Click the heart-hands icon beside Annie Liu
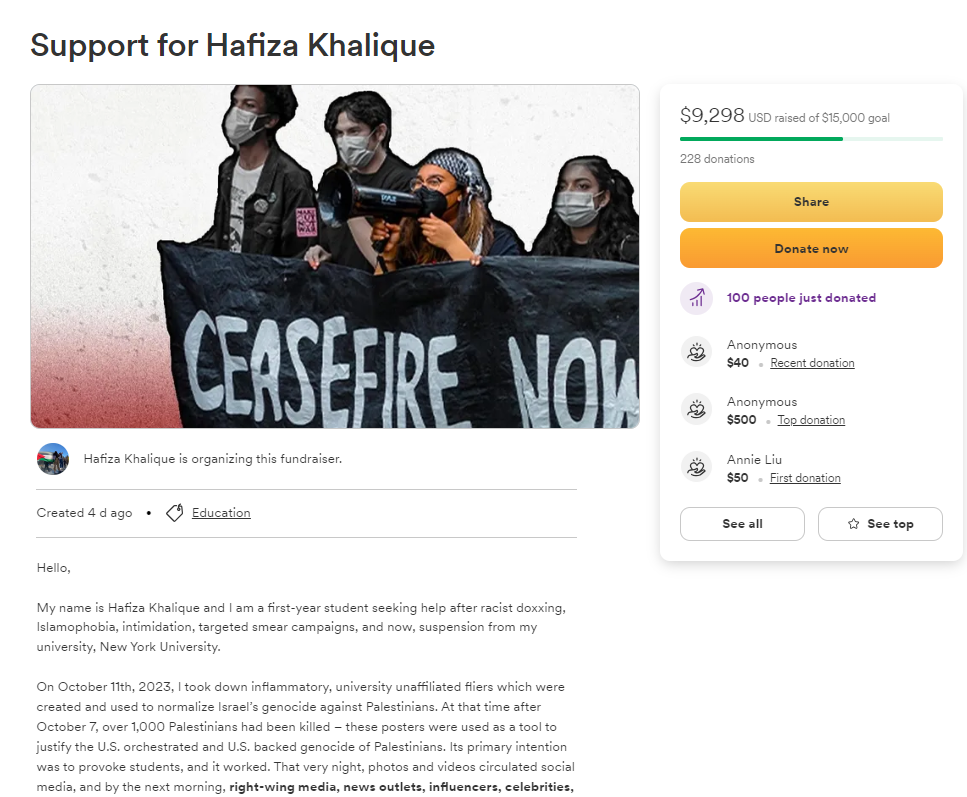The height and width of the screenshot is (797, 967). pos(696,467)
